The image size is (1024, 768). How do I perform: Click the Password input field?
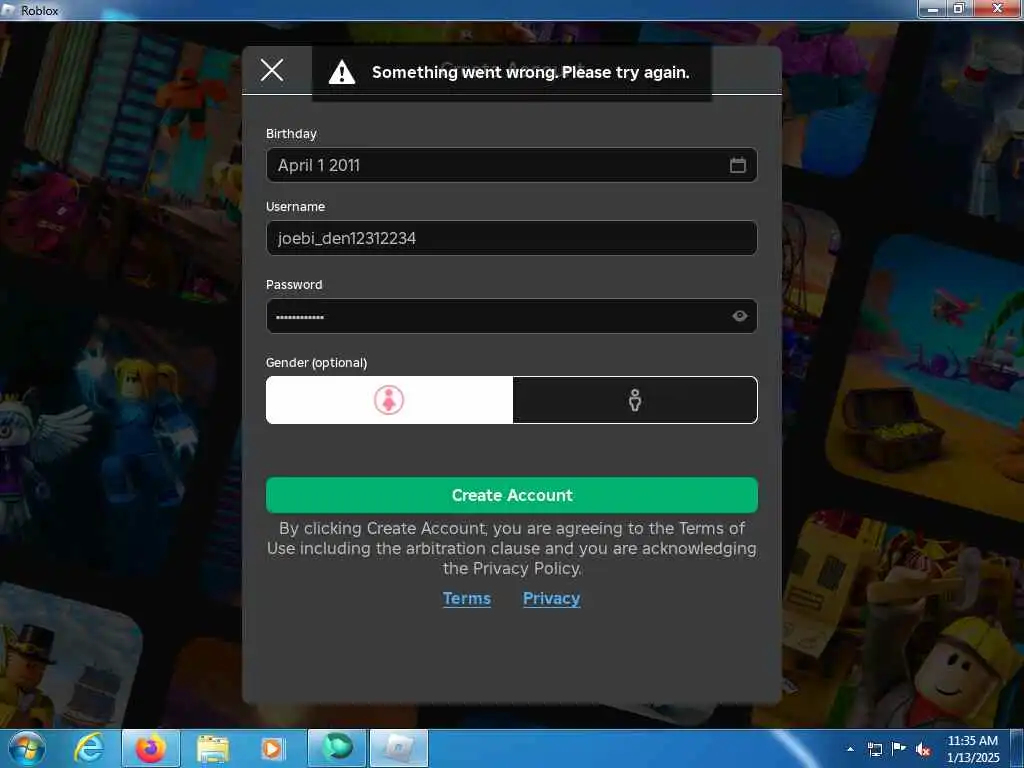511,316
